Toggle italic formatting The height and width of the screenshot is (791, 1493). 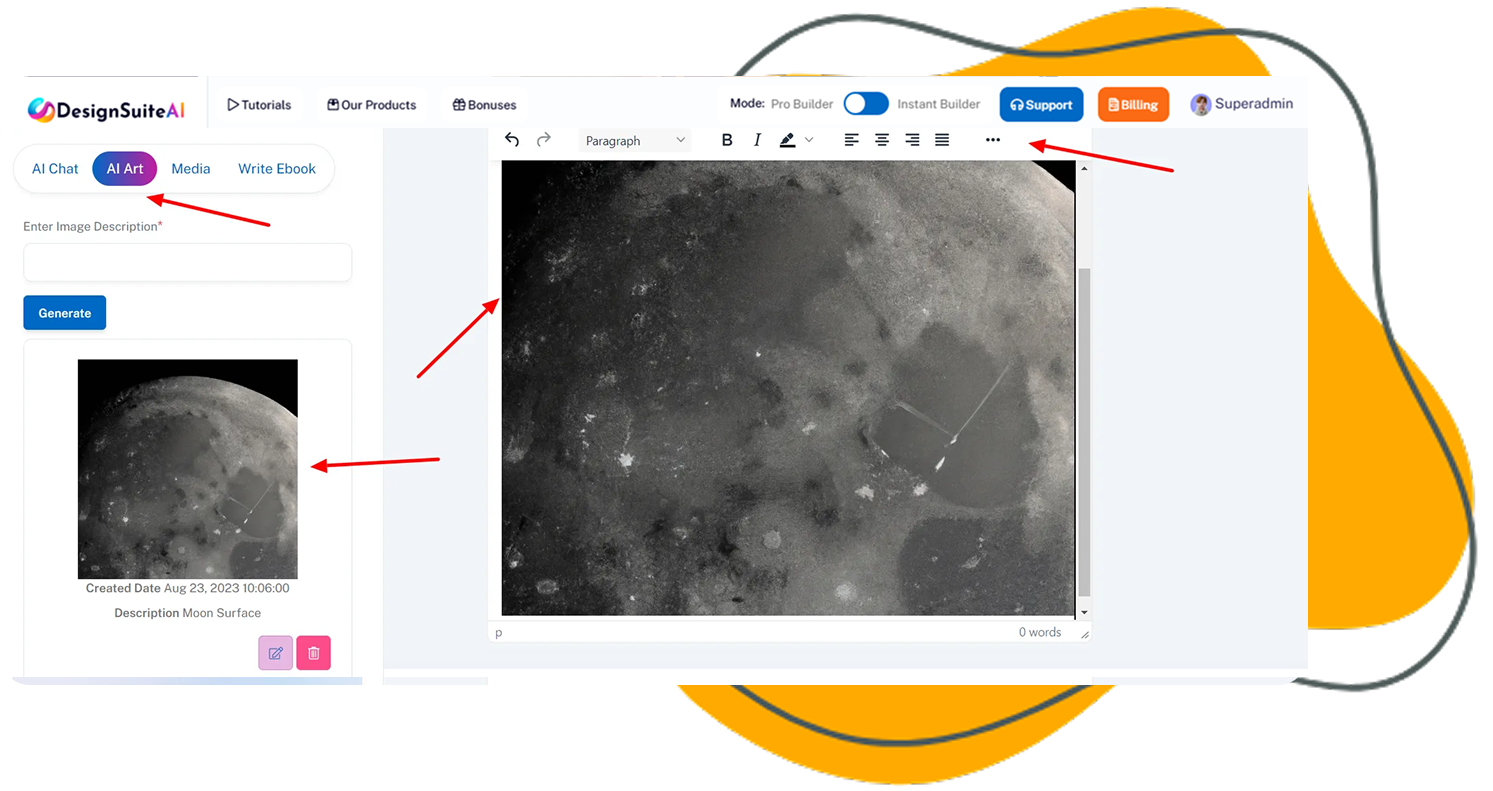tap(757, 140)
